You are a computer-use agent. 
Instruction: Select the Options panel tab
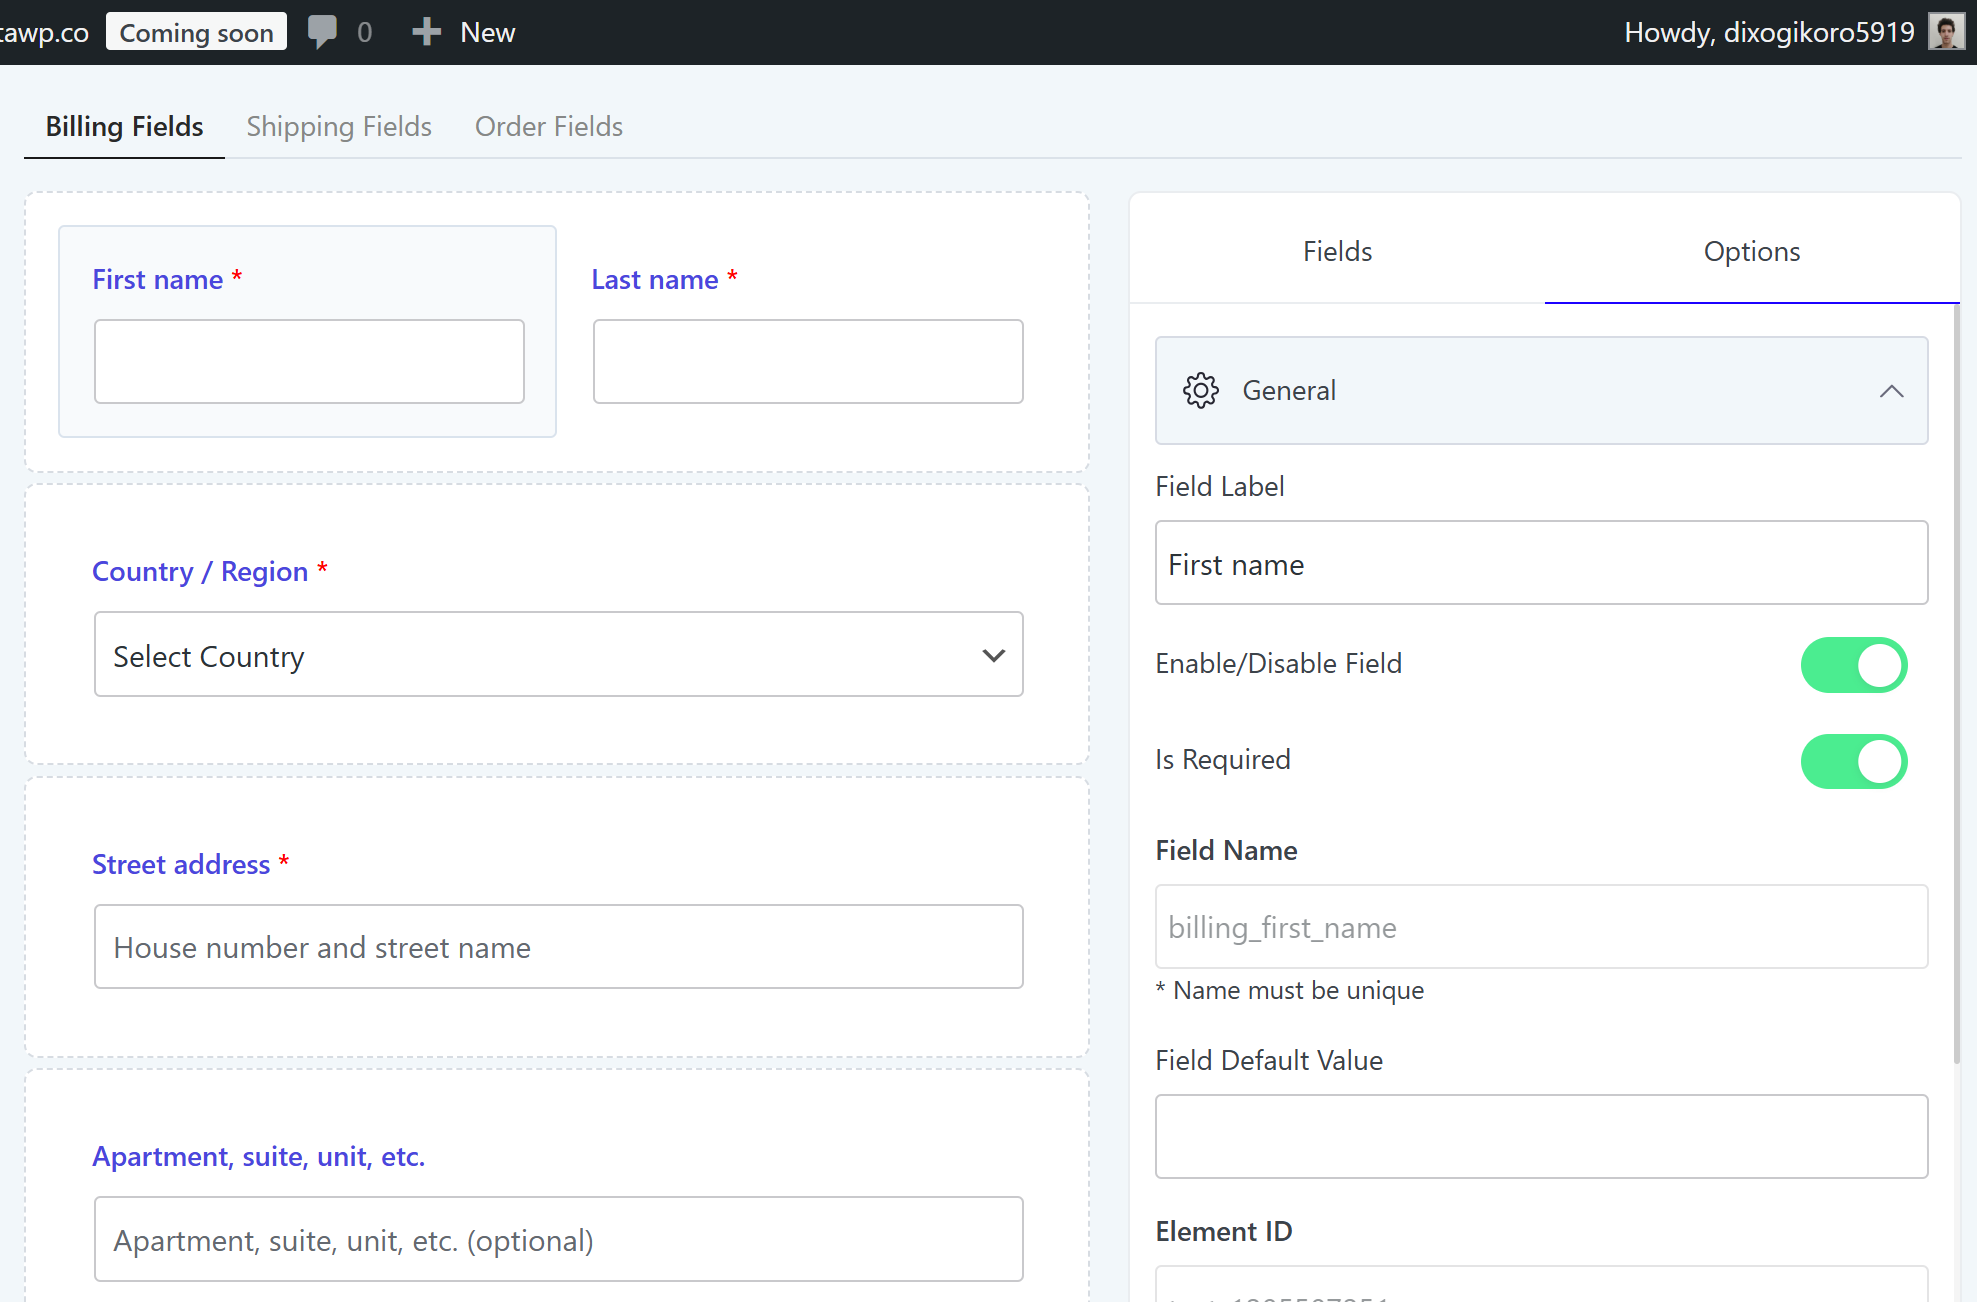[1751, 251]
